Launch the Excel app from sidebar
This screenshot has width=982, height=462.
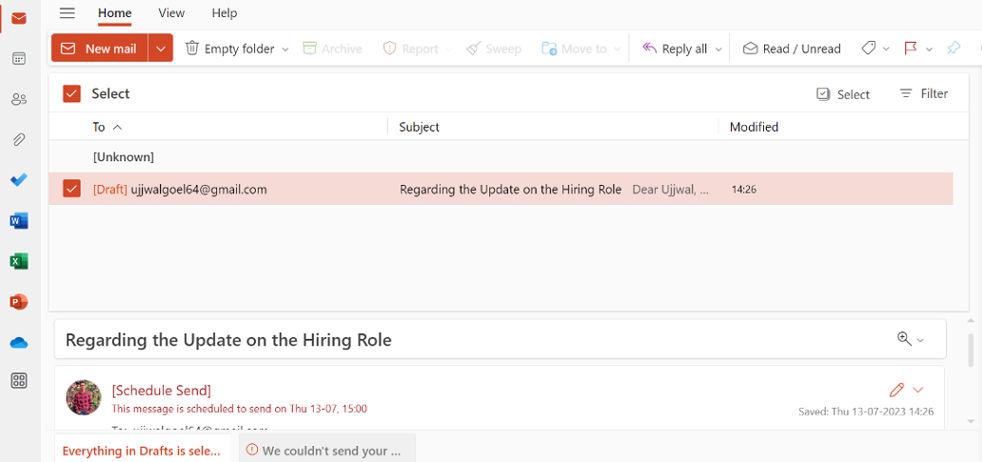point(19,261)
